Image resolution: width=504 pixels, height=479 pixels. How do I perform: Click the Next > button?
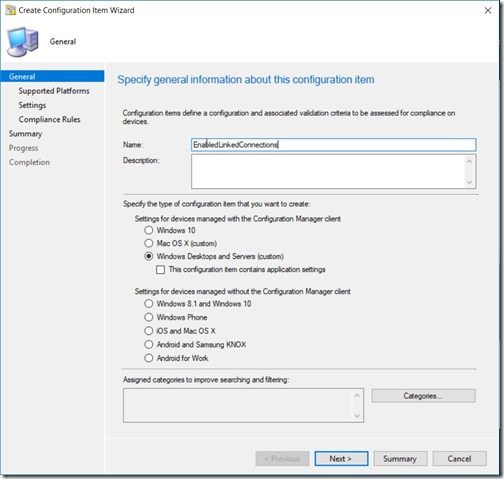(x=341, y=459)
